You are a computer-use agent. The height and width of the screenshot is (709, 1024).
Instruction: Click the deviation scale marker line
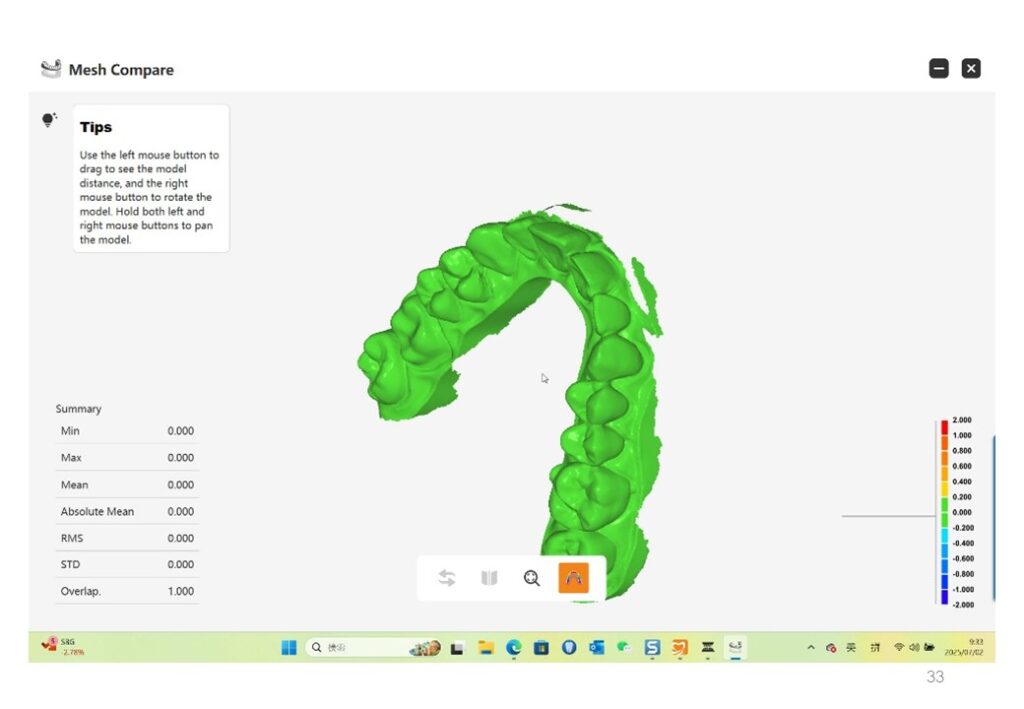tap(887, 516)
